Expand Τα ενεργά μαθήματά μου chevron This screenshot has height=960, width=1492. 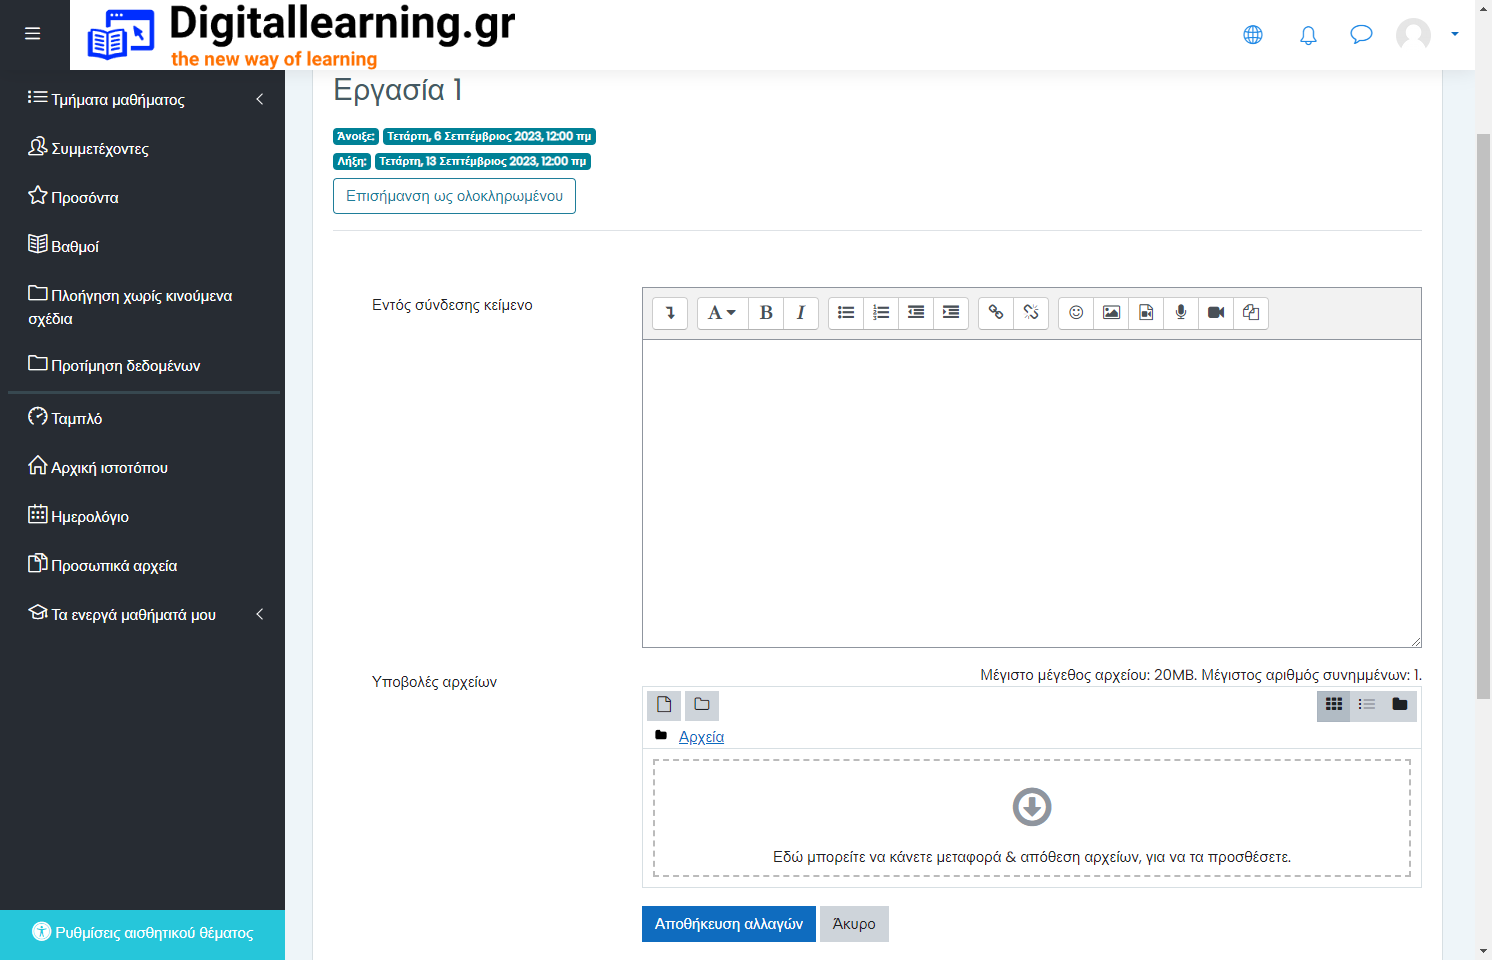(x=260, y=614)
